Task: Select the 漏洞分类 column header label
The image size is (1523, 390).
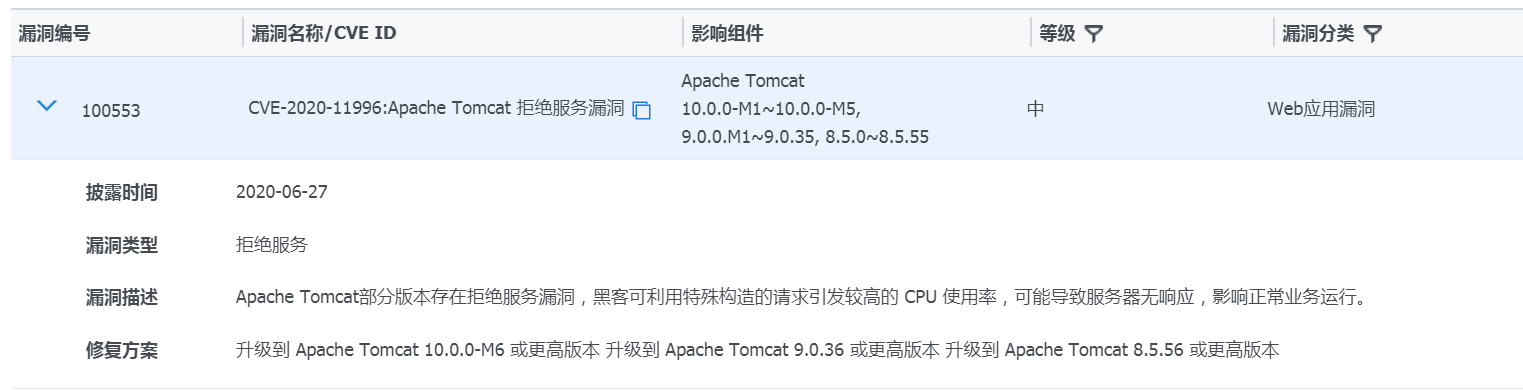Action: pyautogui.click(x=1319, y=34)
